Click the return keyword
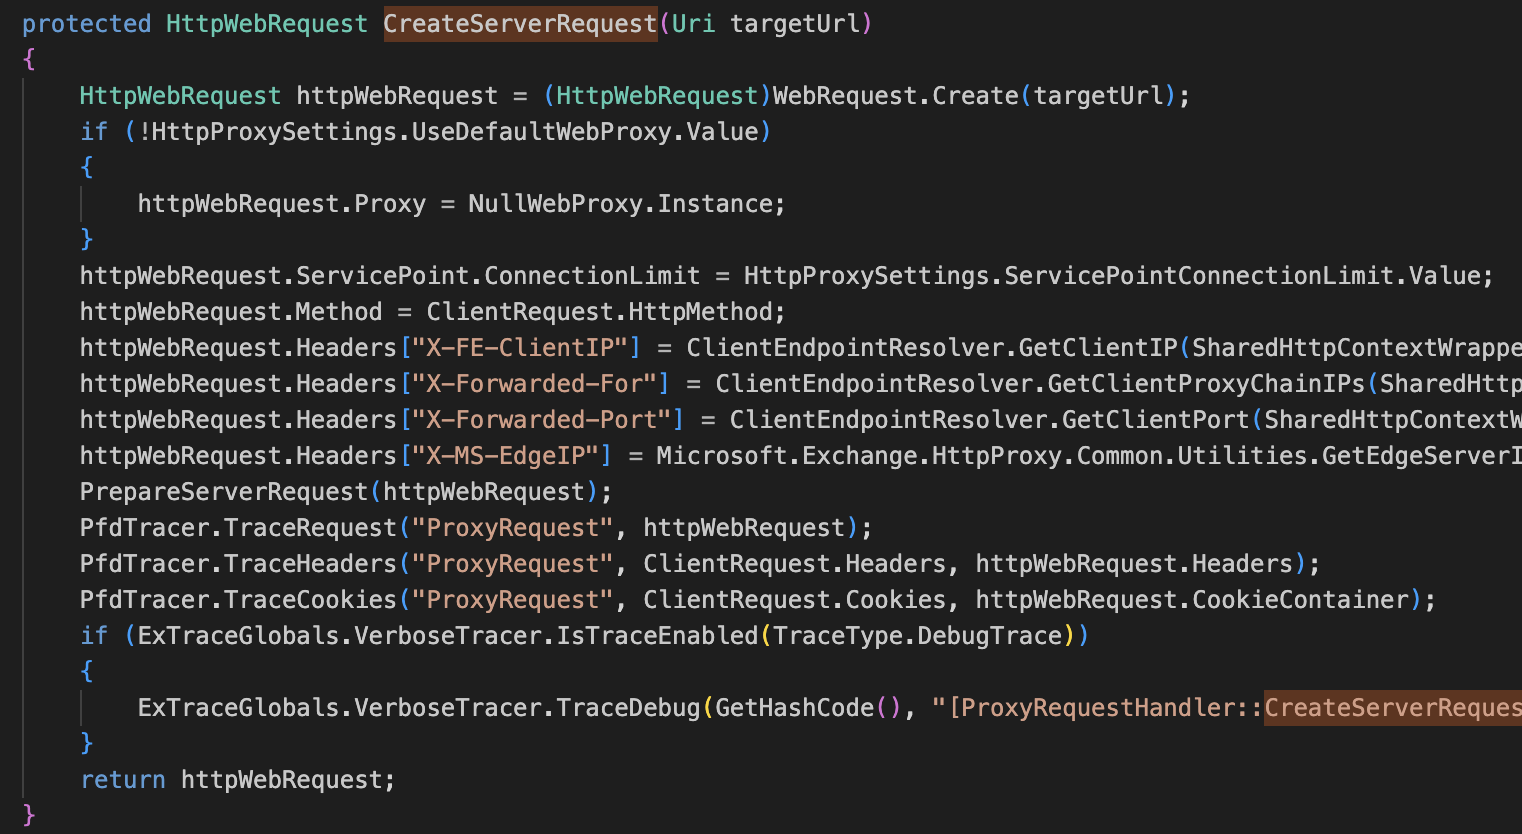Screen dimensions: 1522x834 (x=123, y=780)
